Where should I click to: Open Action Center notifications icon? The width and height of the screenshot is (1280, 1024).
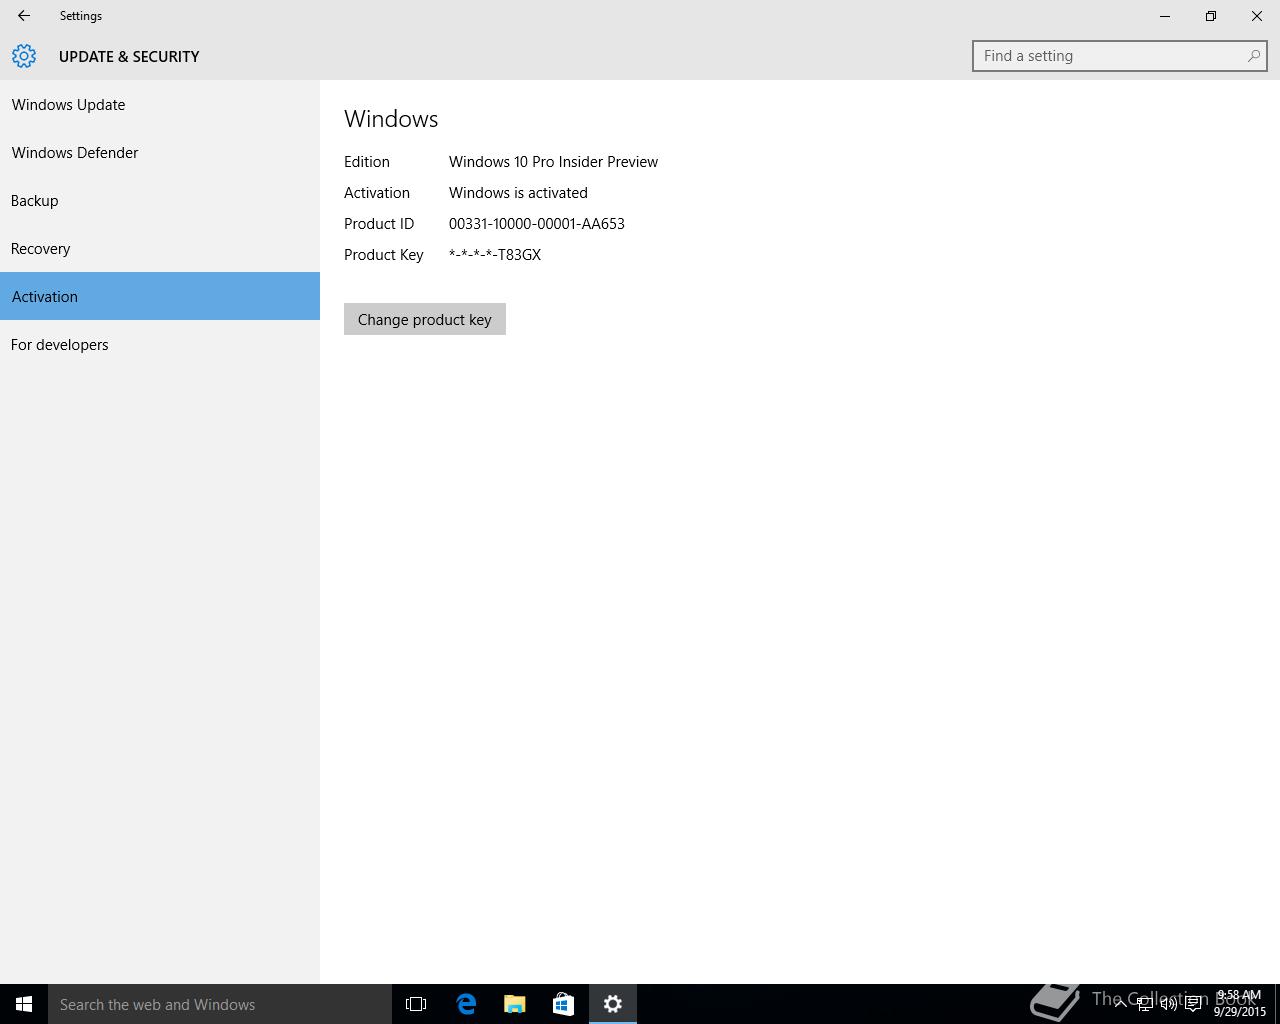1193,1004
